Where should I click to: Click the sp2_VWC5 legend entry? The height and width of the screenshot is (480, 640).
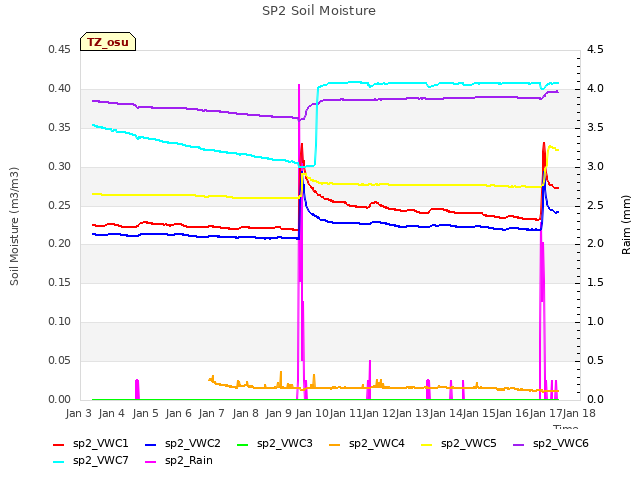(459, 444)
